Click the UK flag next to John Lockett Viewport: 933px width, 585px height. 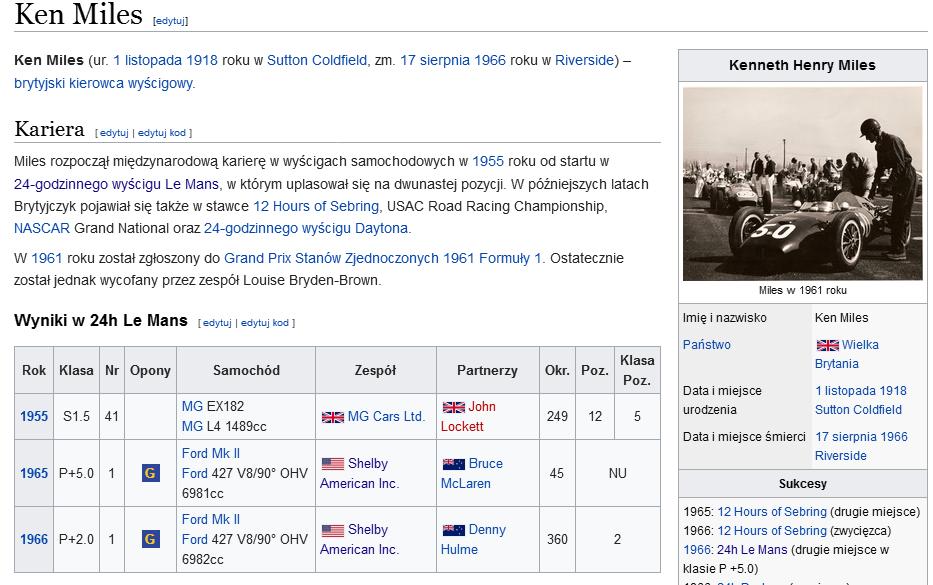pyautogui.click(x=453, y=407)
